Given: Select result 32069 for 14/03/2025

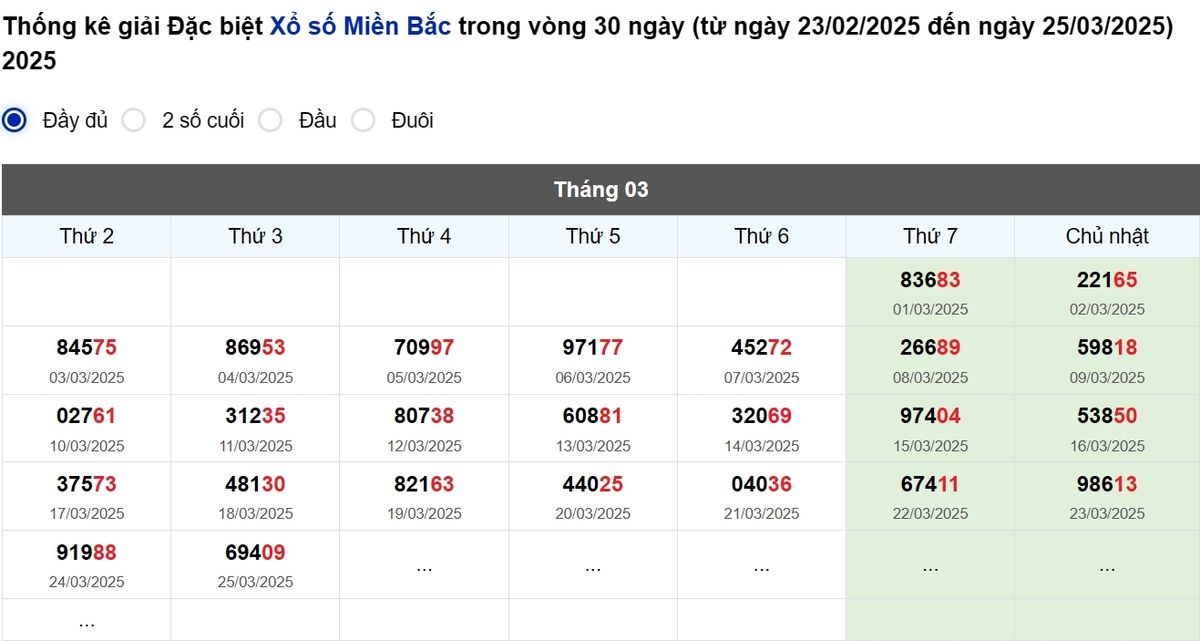Looking at the screenshot, I should point(762,416).
